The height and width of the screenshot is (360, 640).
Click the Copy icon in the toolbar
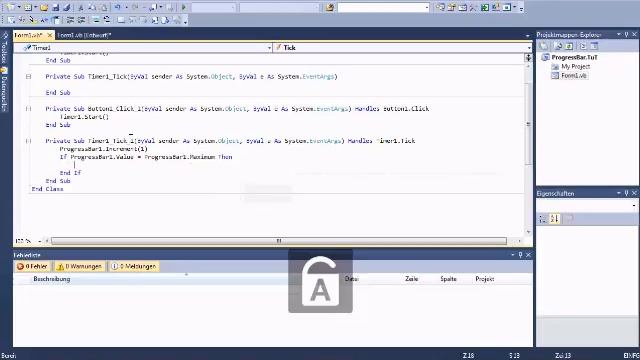pos(92,7)
